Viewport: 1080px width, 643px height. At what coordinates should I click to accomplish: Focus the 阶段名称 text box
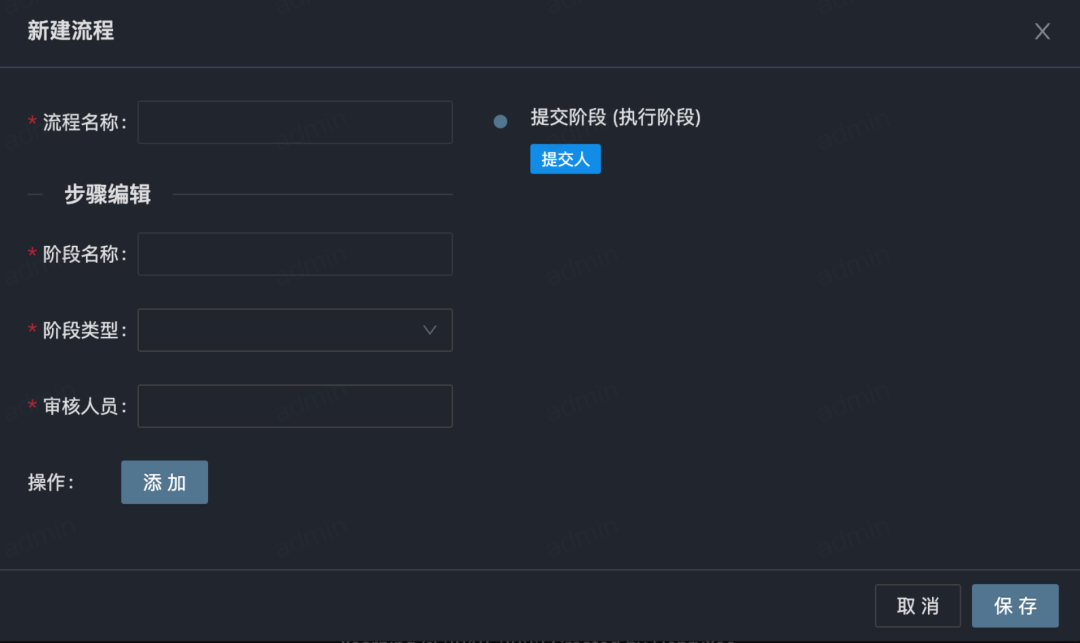coord(295,254)
